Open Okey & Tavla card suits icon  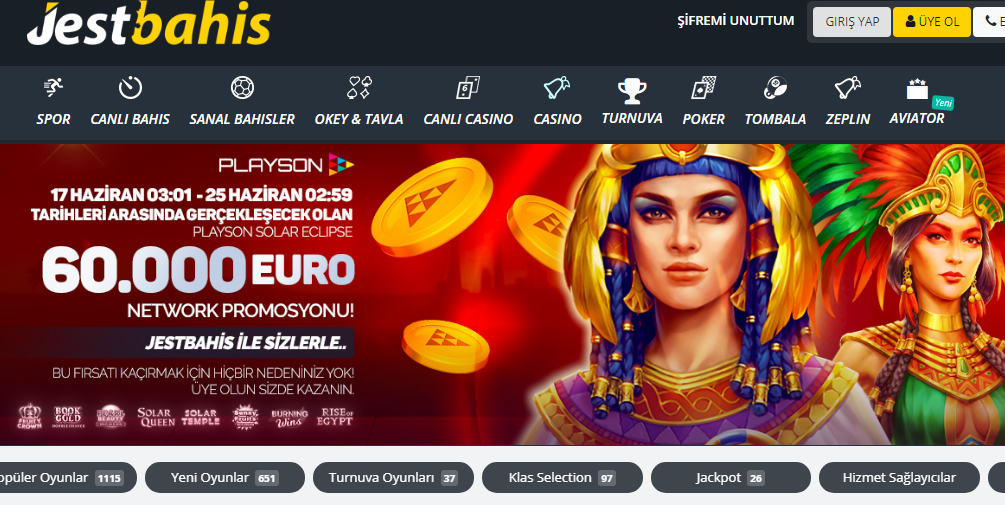click(x=360, y=87)
